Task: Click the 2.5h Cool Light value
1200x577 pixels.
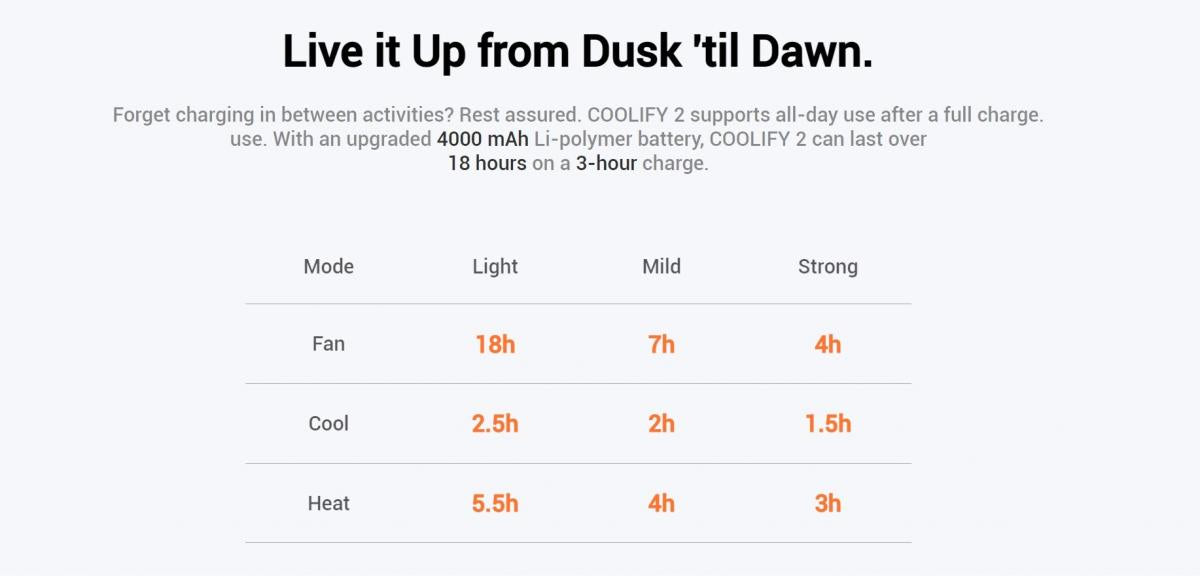Action: (495, 424)
